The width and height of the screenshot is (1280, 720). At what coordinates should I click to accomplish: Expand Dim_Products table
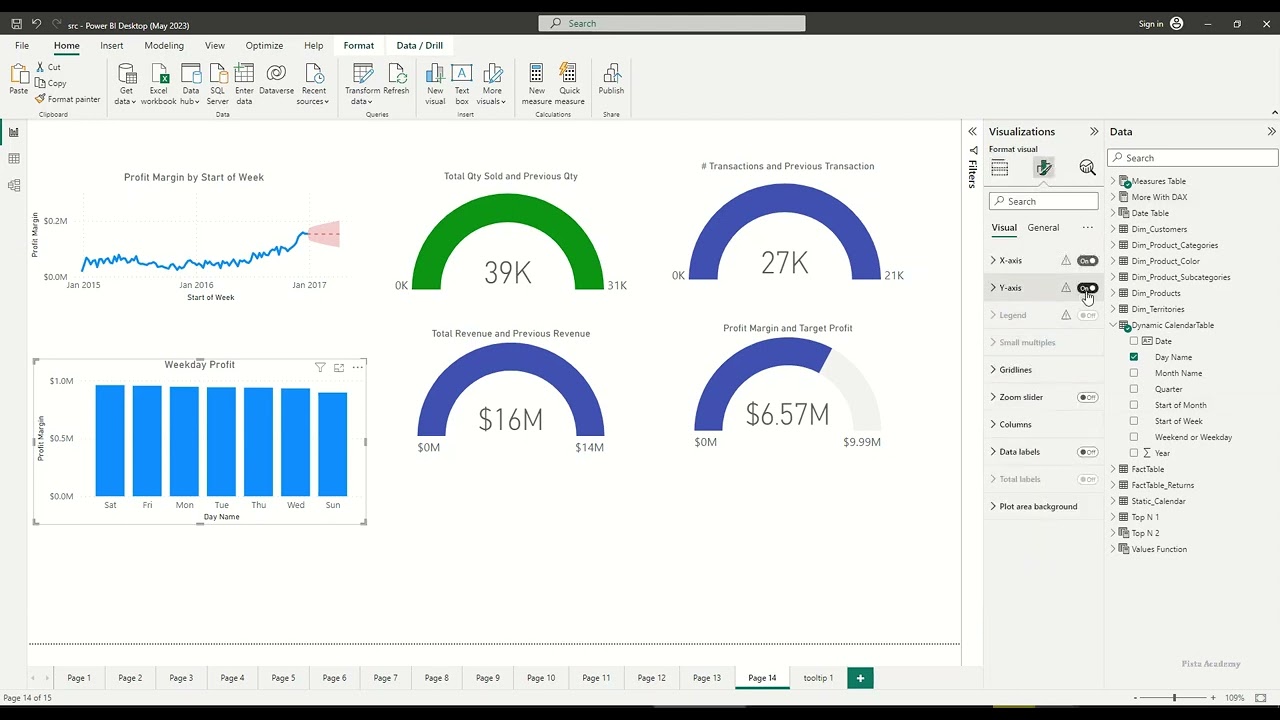click(x=1113, y=293)
